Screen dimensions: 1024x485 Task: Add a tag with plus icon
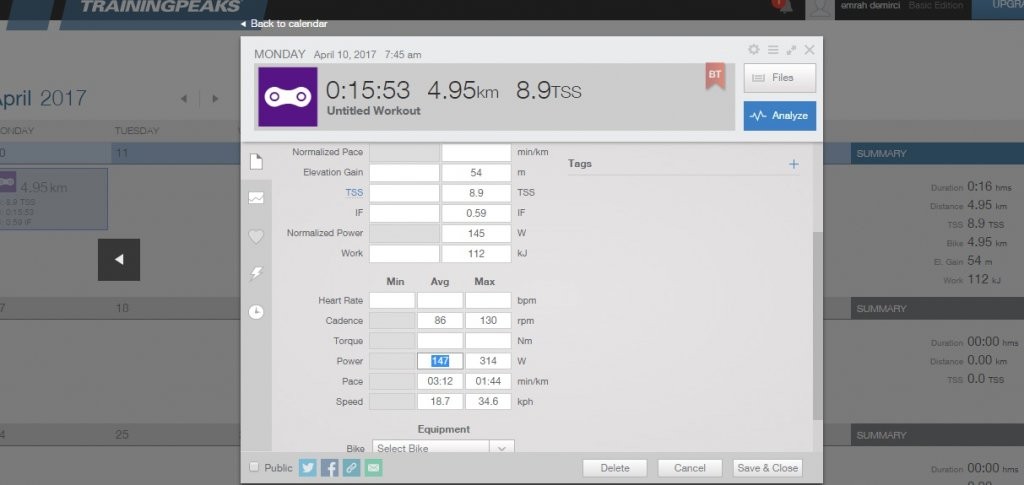794,164
